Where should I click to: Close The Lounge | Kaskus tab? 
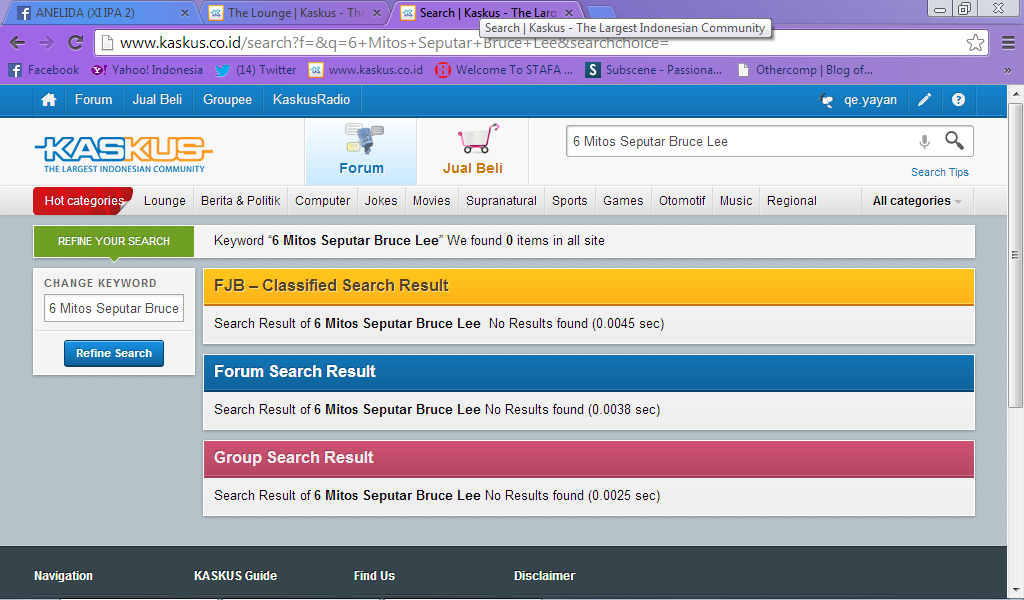(377, 13)
